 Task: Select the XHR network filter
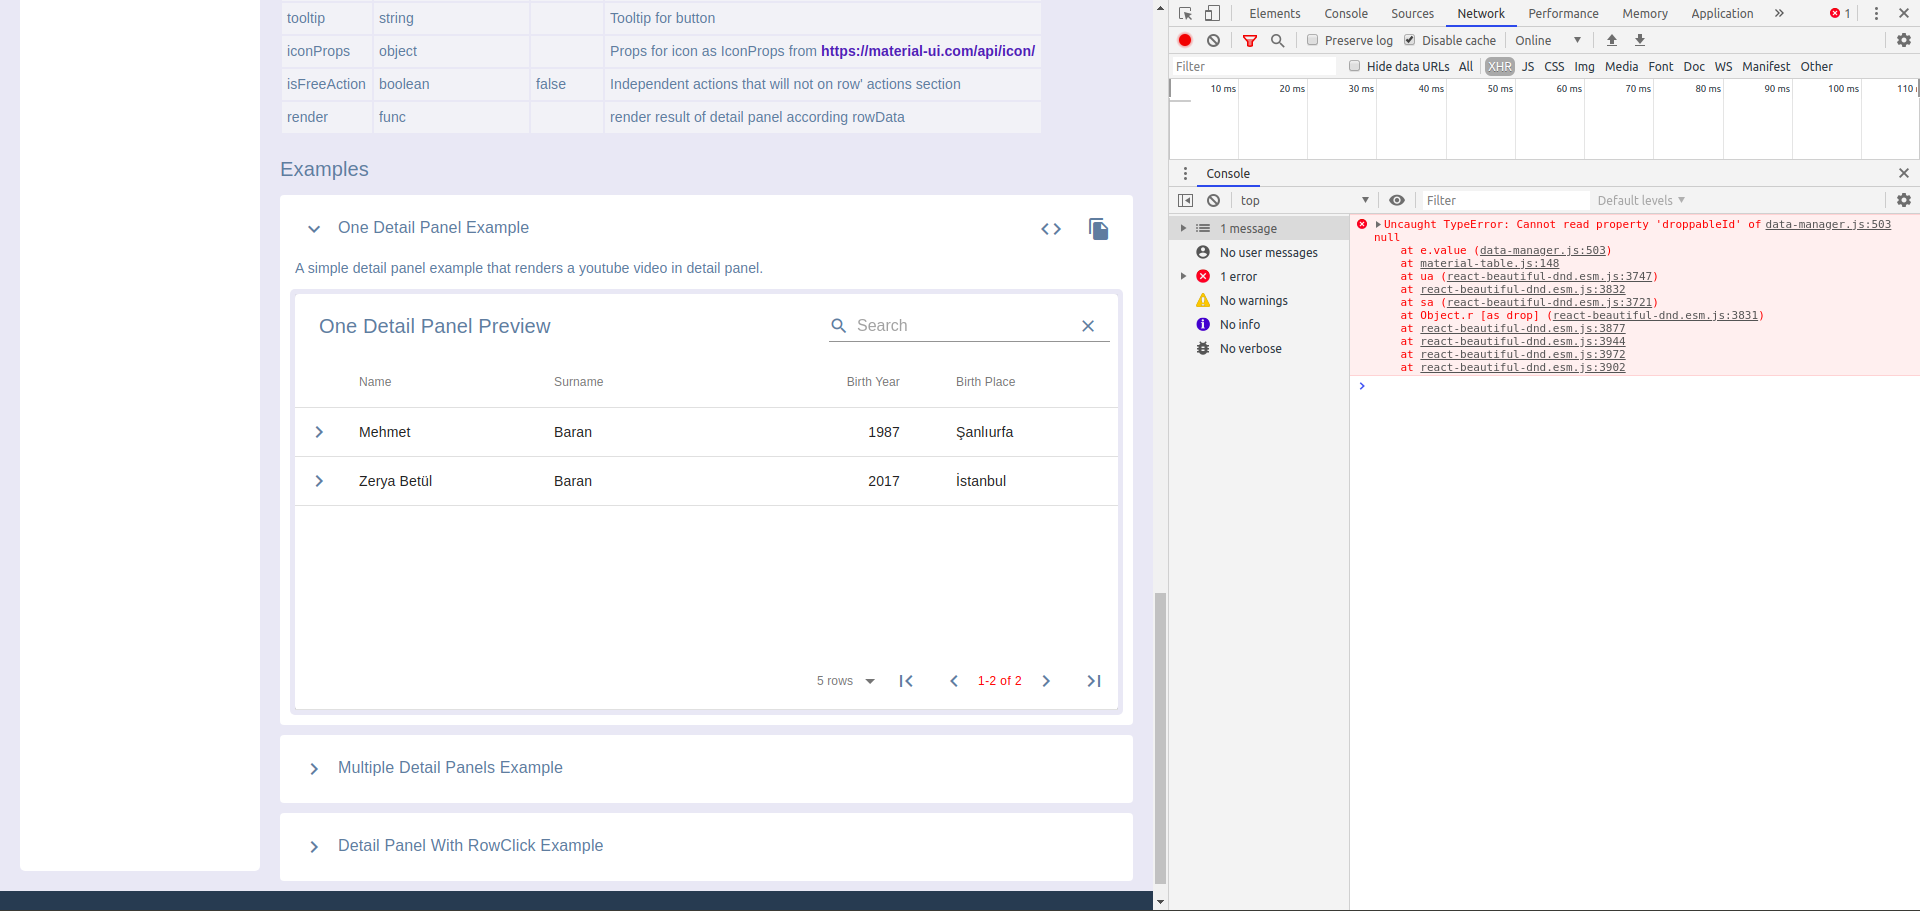[1499, 66]
